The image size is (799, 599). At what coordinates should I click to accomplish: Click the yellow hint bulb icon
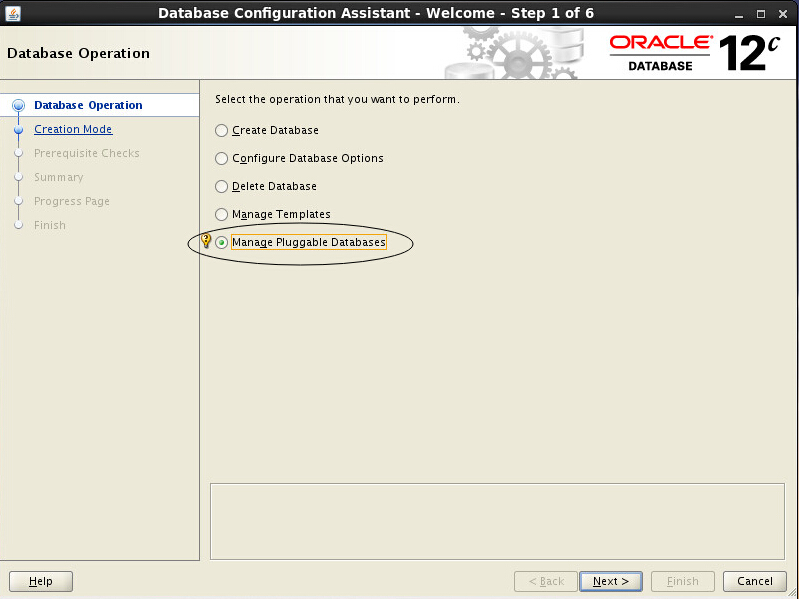click(x=206, y=240)
